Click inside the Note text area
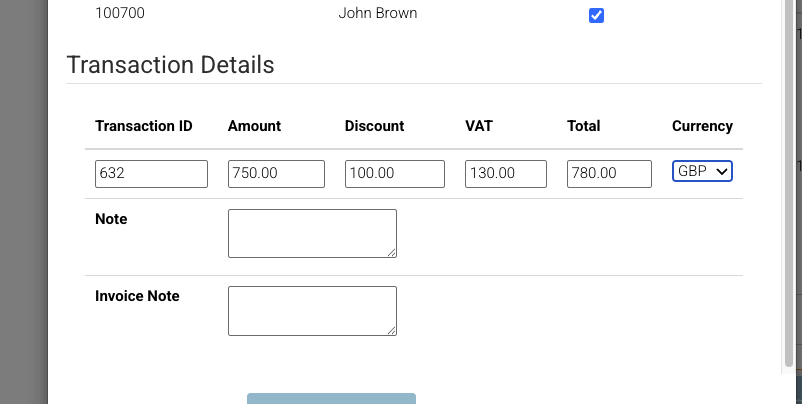 coord(312,232)
